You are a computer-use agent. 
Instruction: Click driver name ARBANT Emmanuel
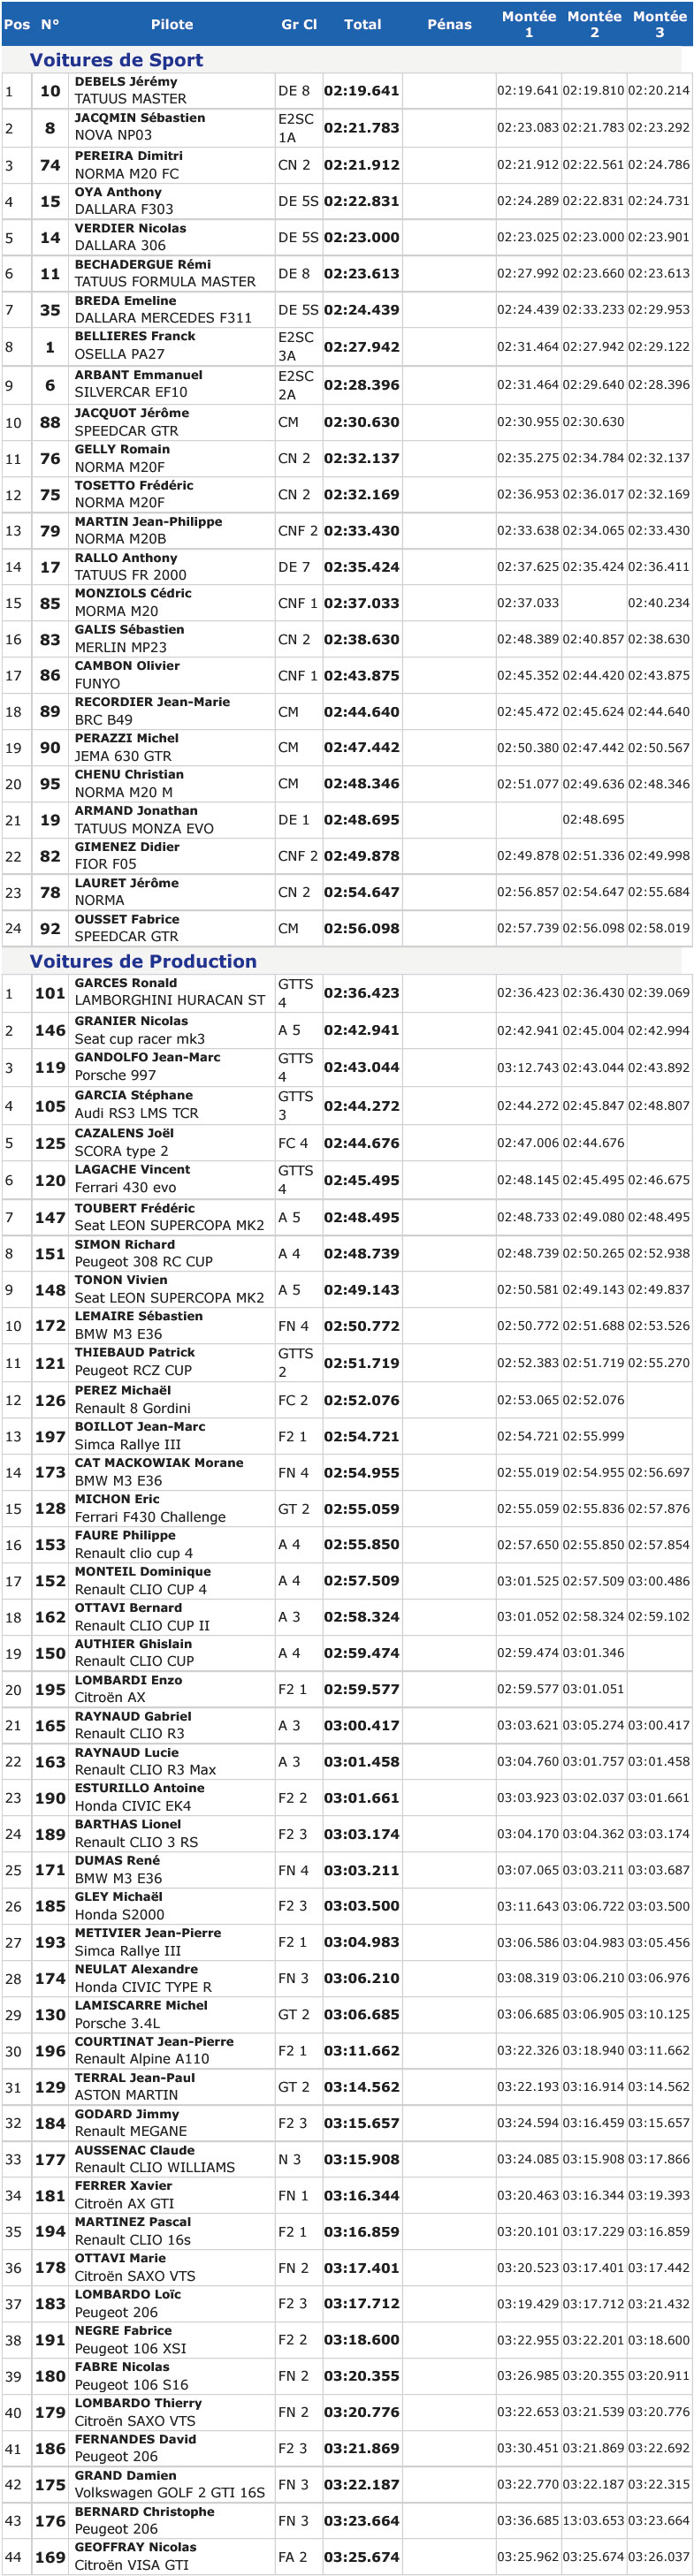139,375
